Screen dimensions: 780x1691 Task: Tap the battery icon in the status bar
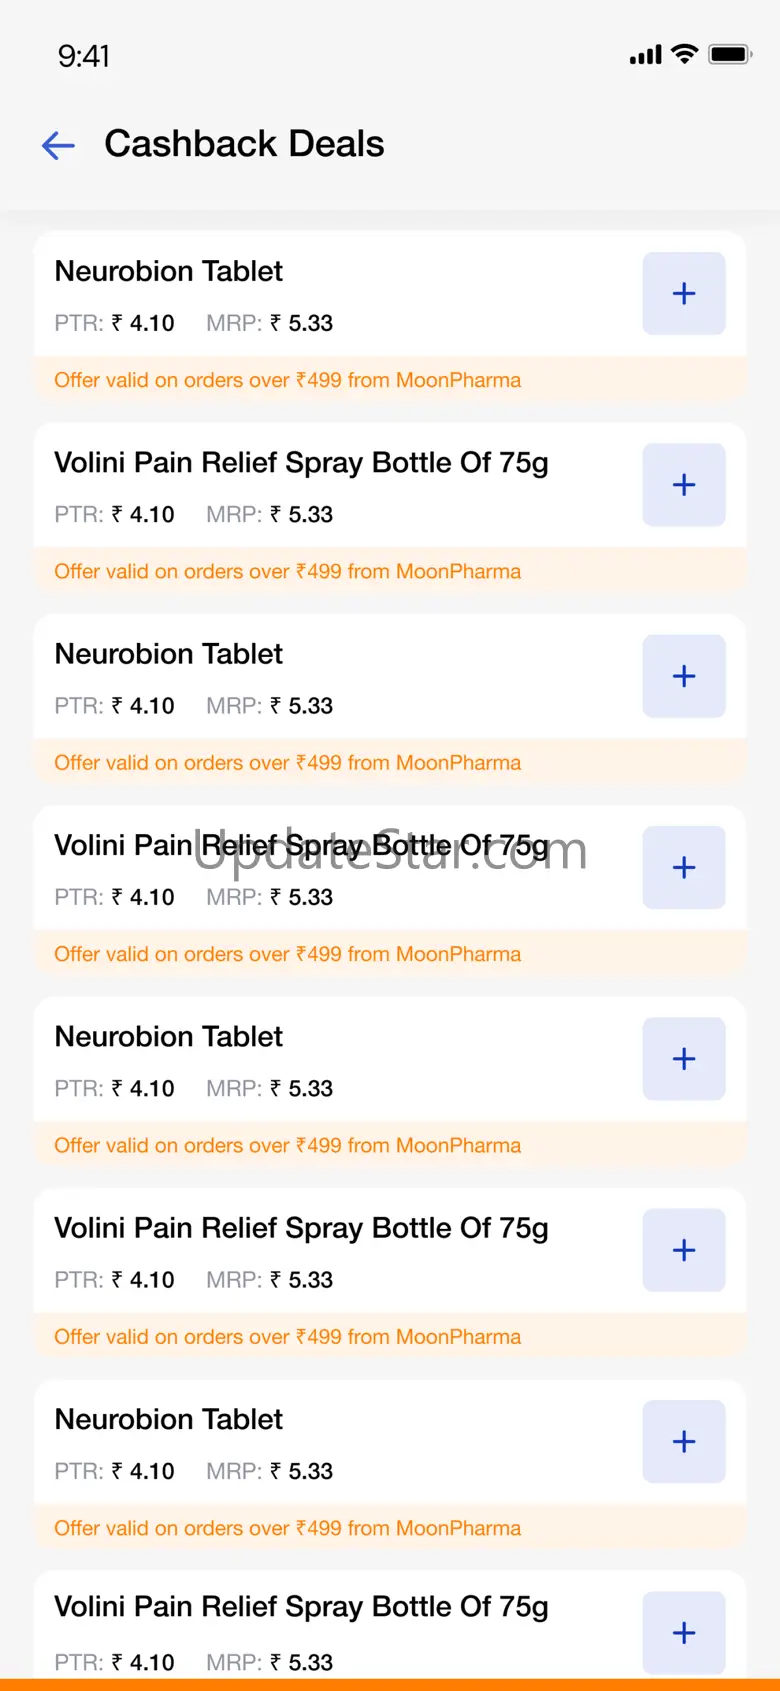pyautogui.click(x=730, y=54)
